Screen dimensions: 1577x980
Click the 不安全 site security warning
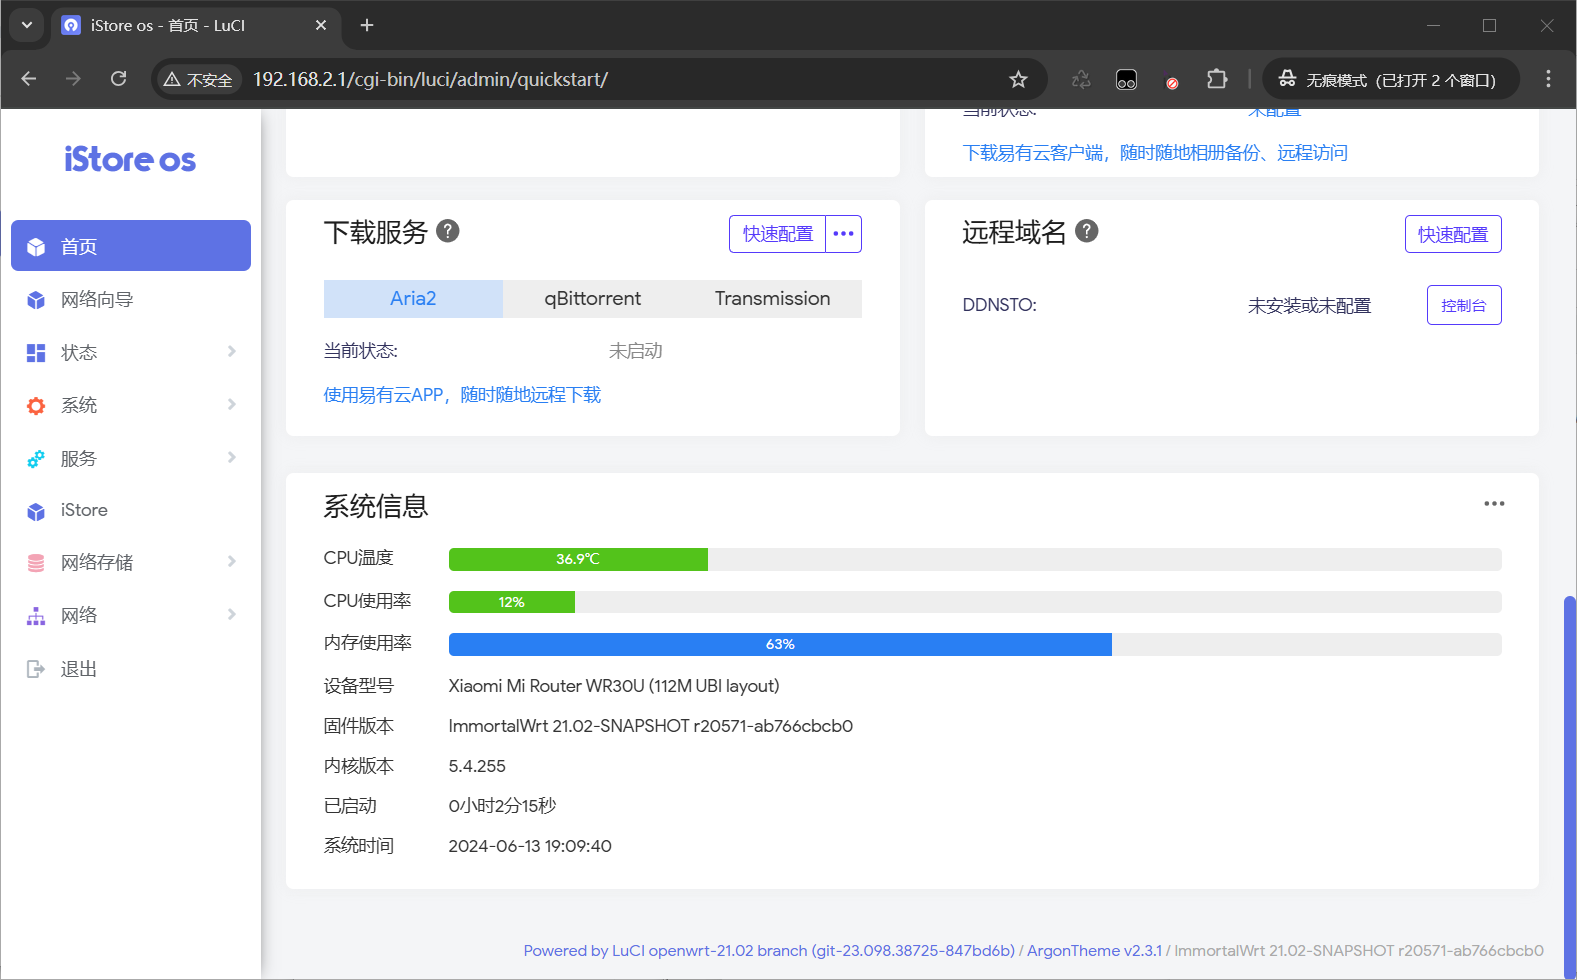pyautogui.click(x=198, y=80)
